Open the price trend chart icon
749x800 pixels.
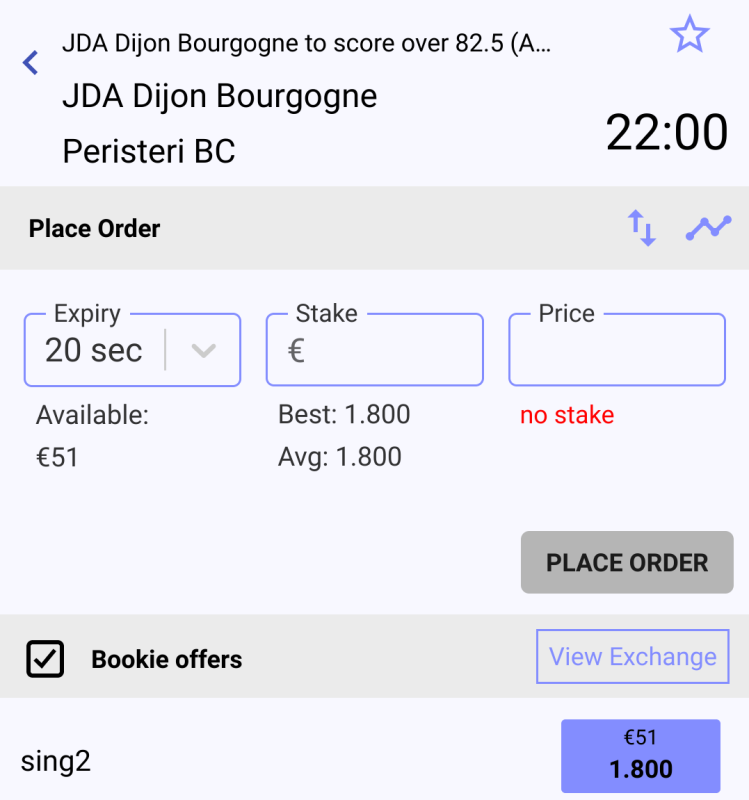708,228
